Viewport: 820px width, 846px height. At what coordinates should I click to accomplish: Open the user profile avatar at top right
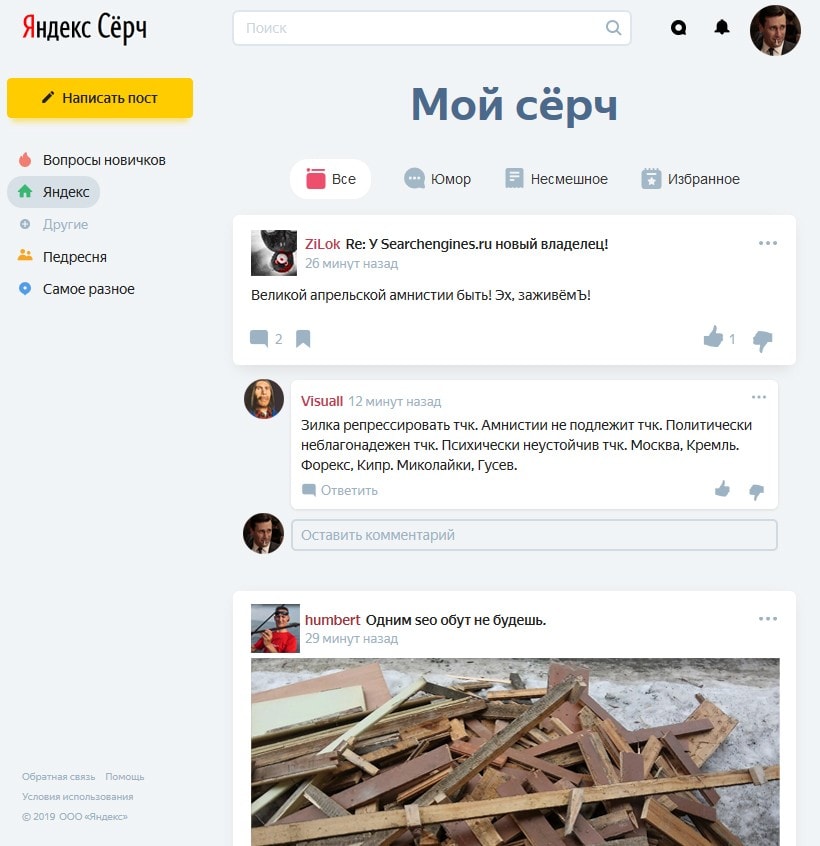tap(775, 30)
